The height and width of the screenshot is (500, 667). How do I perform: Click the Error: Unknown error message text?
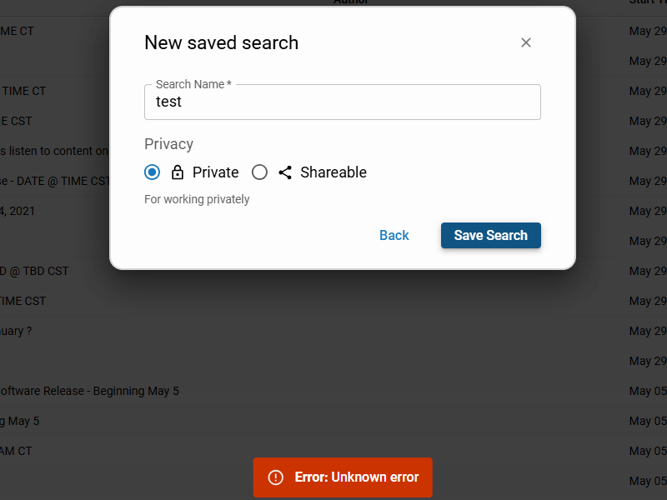coord(356,477)
